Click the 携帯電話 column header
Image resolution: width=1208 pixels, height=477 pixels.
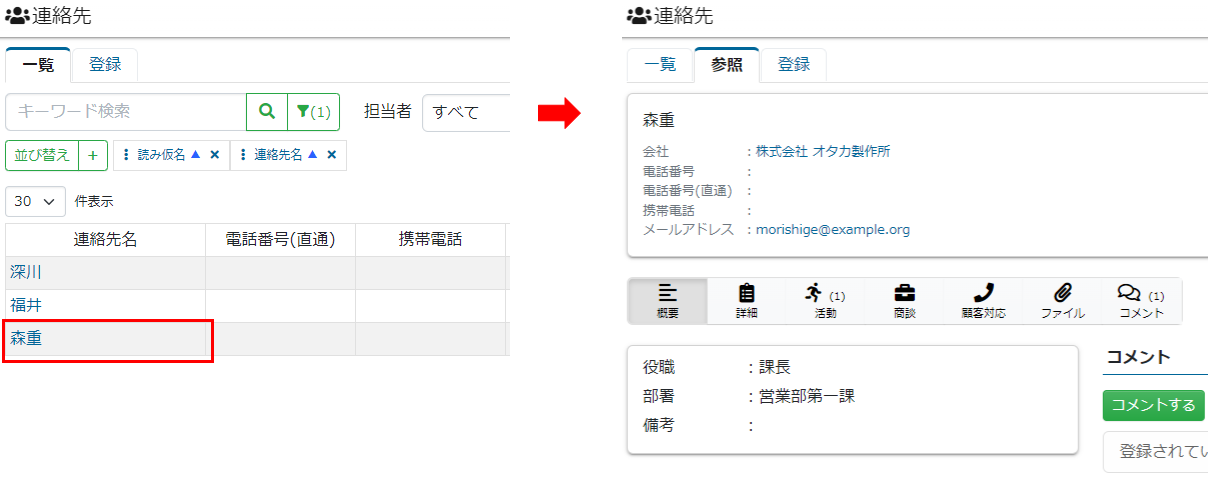point(430,240)
